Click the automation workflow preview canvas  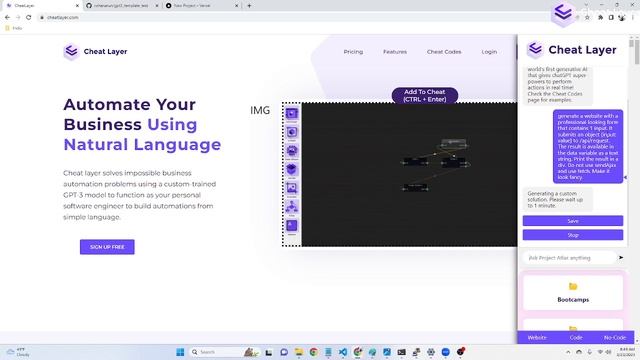(409, 174)
